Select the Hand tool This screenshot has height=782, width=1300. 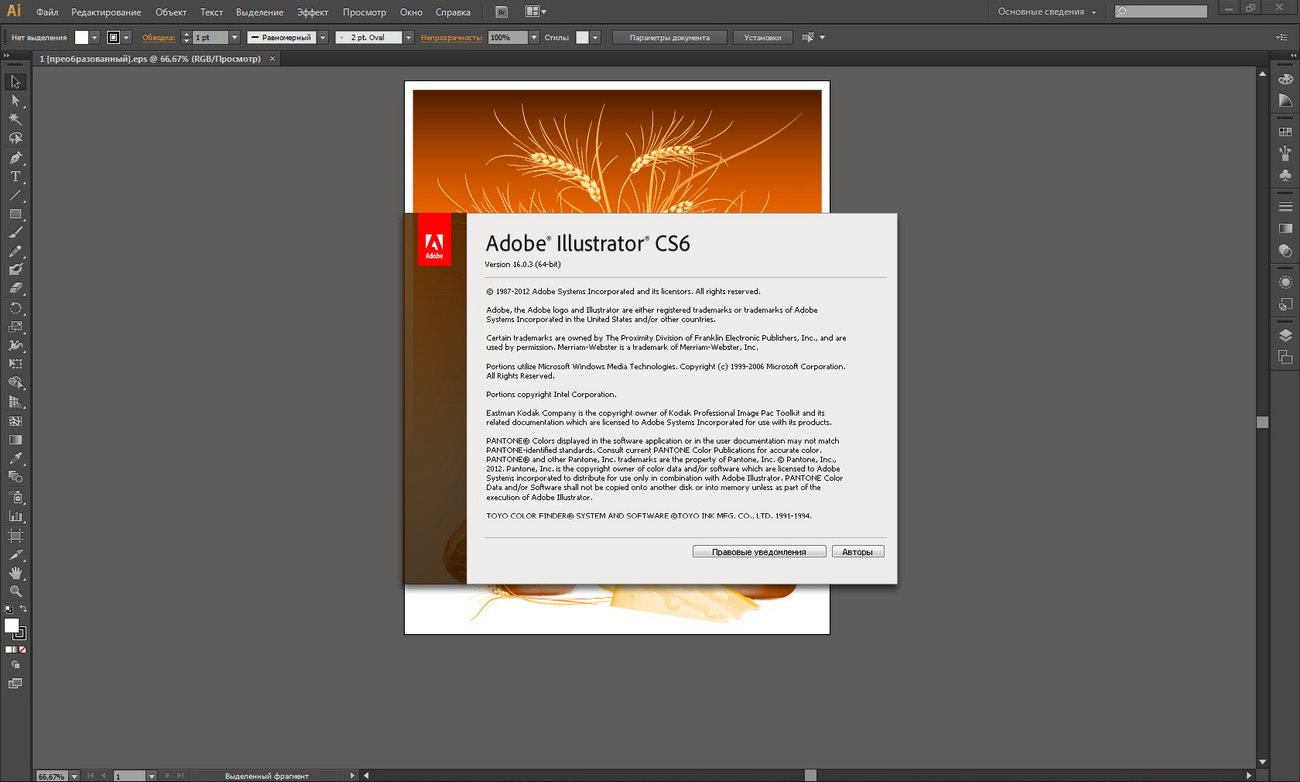[15, 573]
